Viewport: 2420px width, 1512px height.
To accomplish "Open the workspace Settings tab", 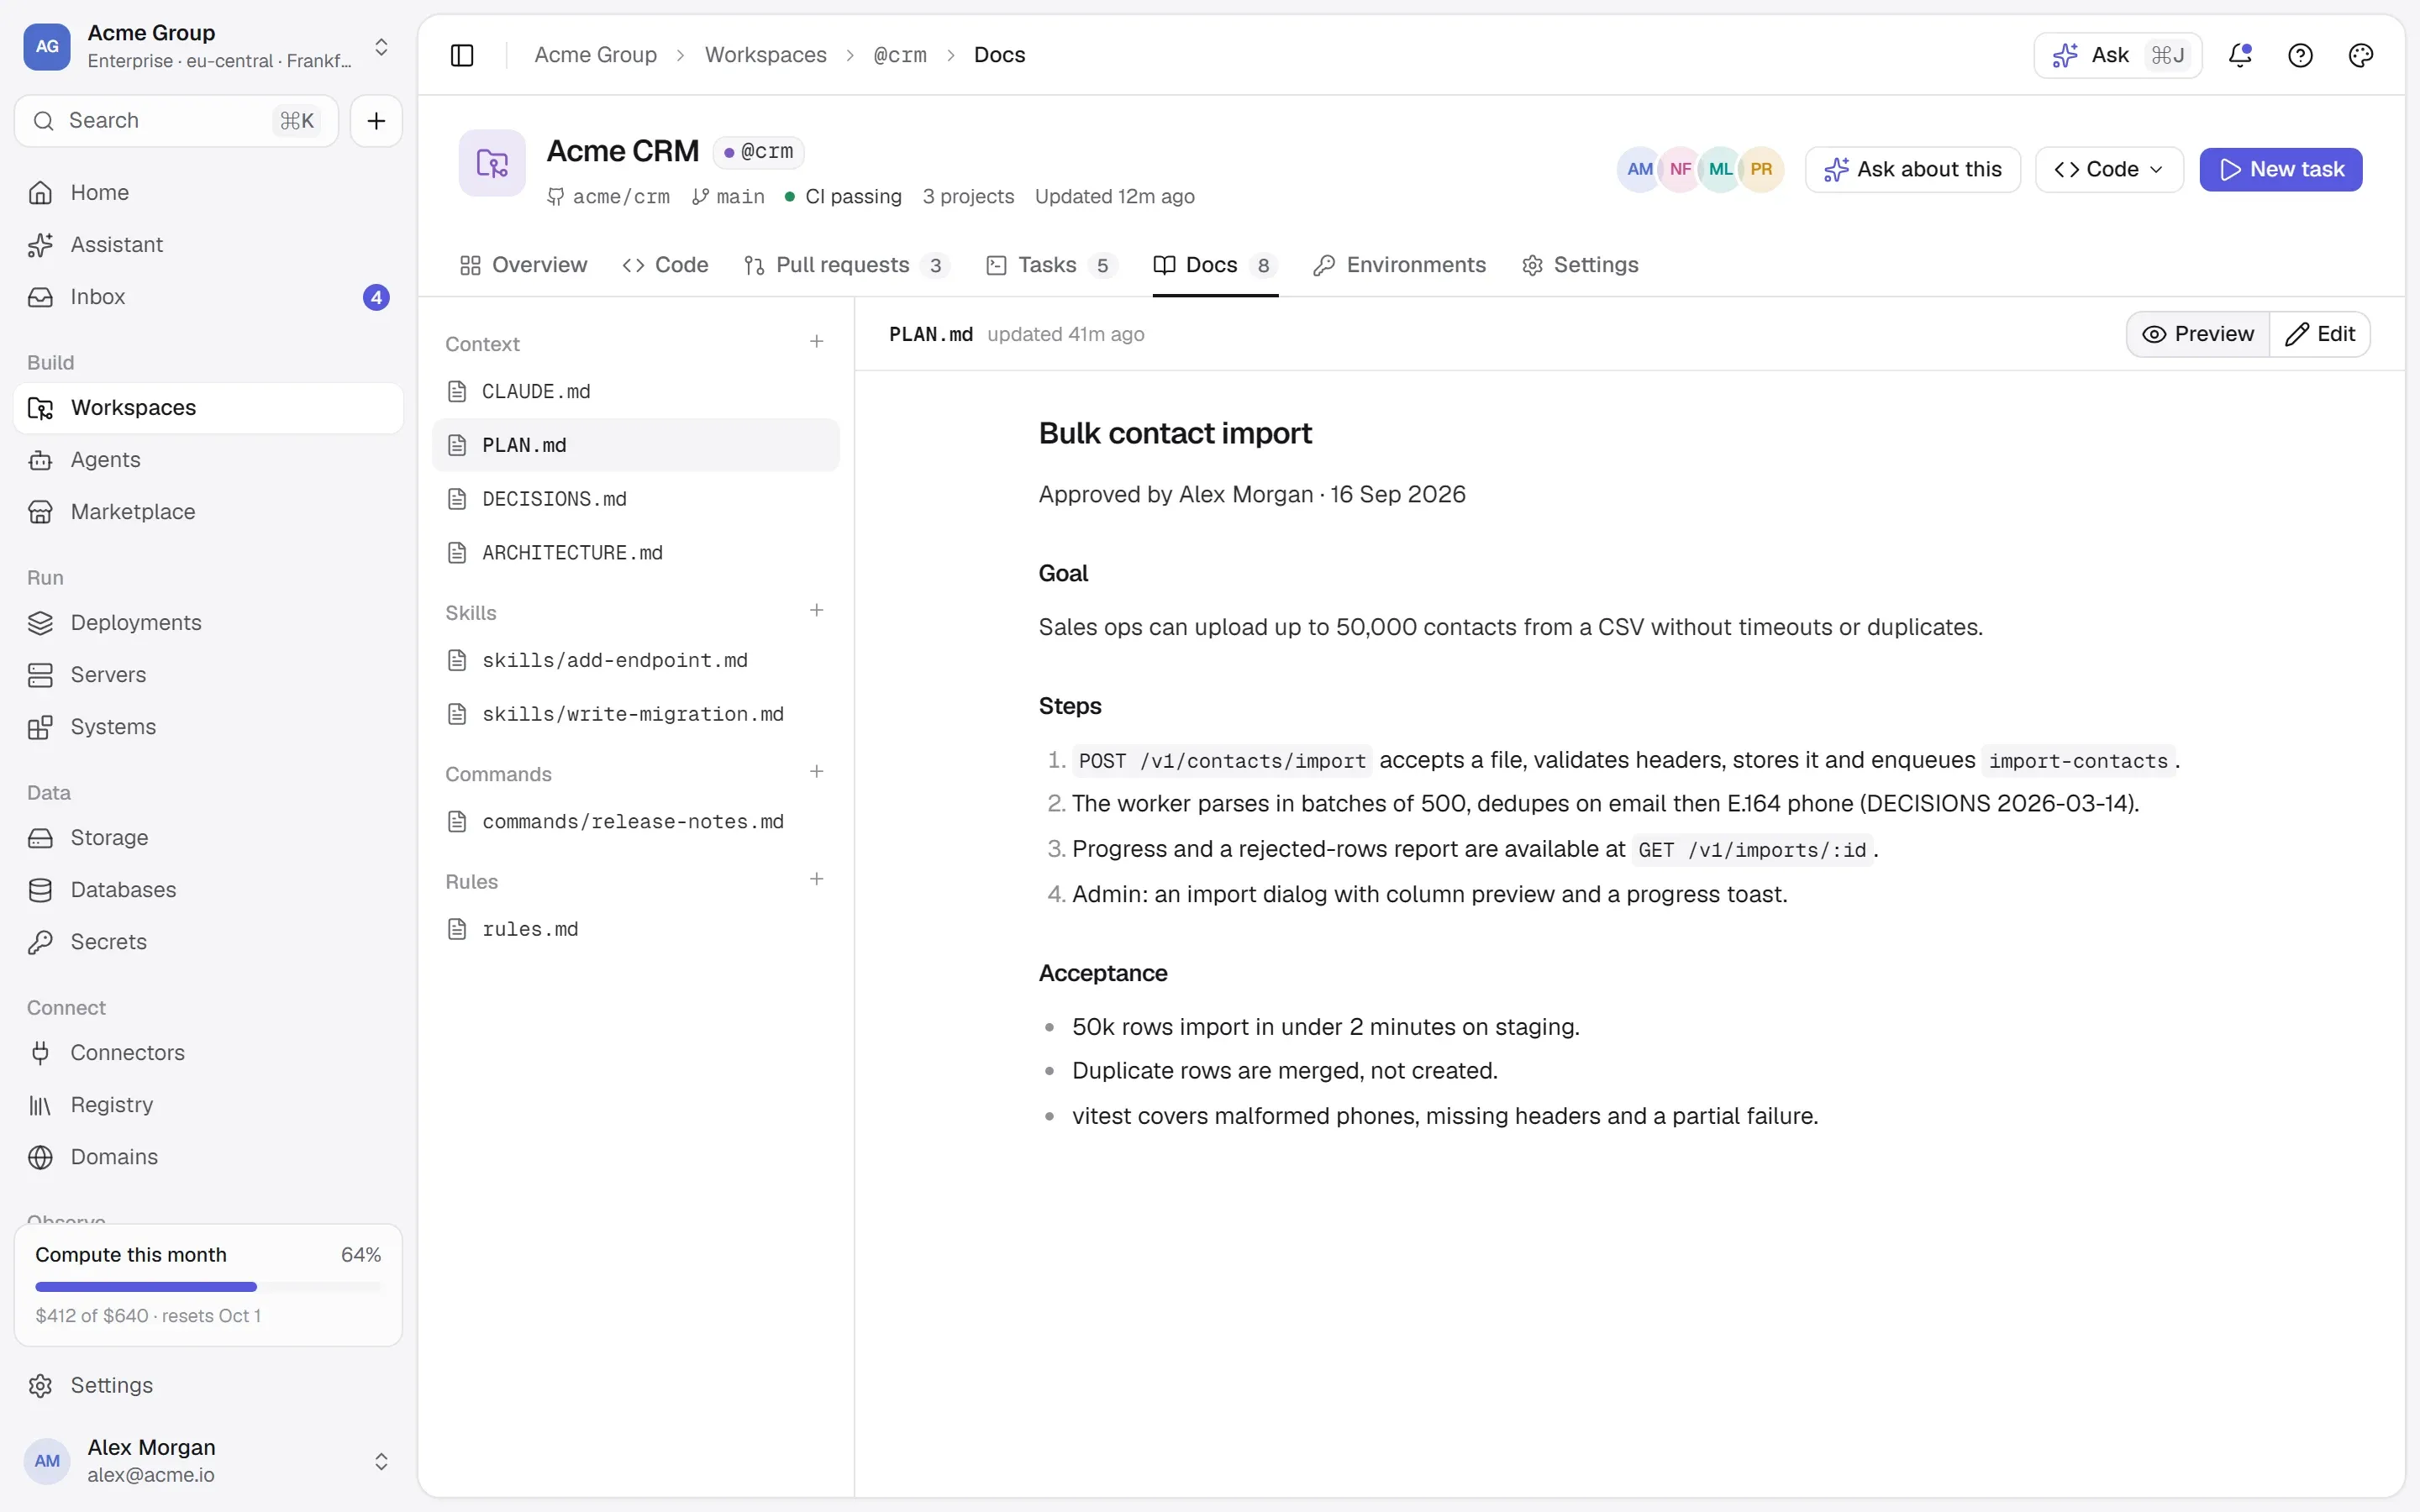I will click(x=1580, y=265).
